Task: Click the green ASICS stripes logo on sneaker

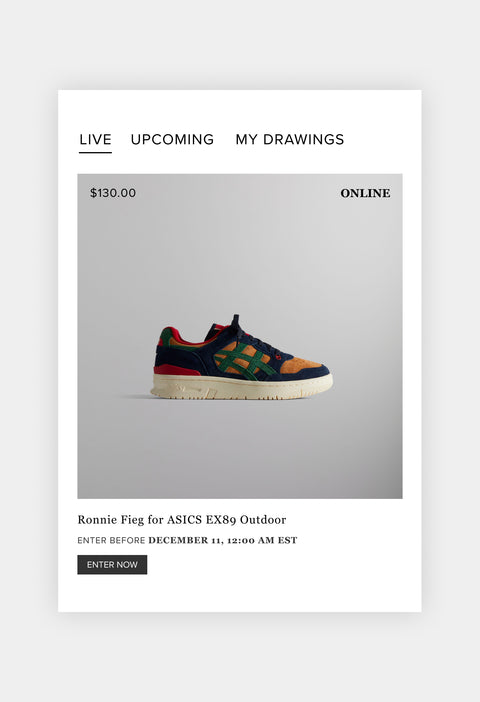Action: [244, 362]
